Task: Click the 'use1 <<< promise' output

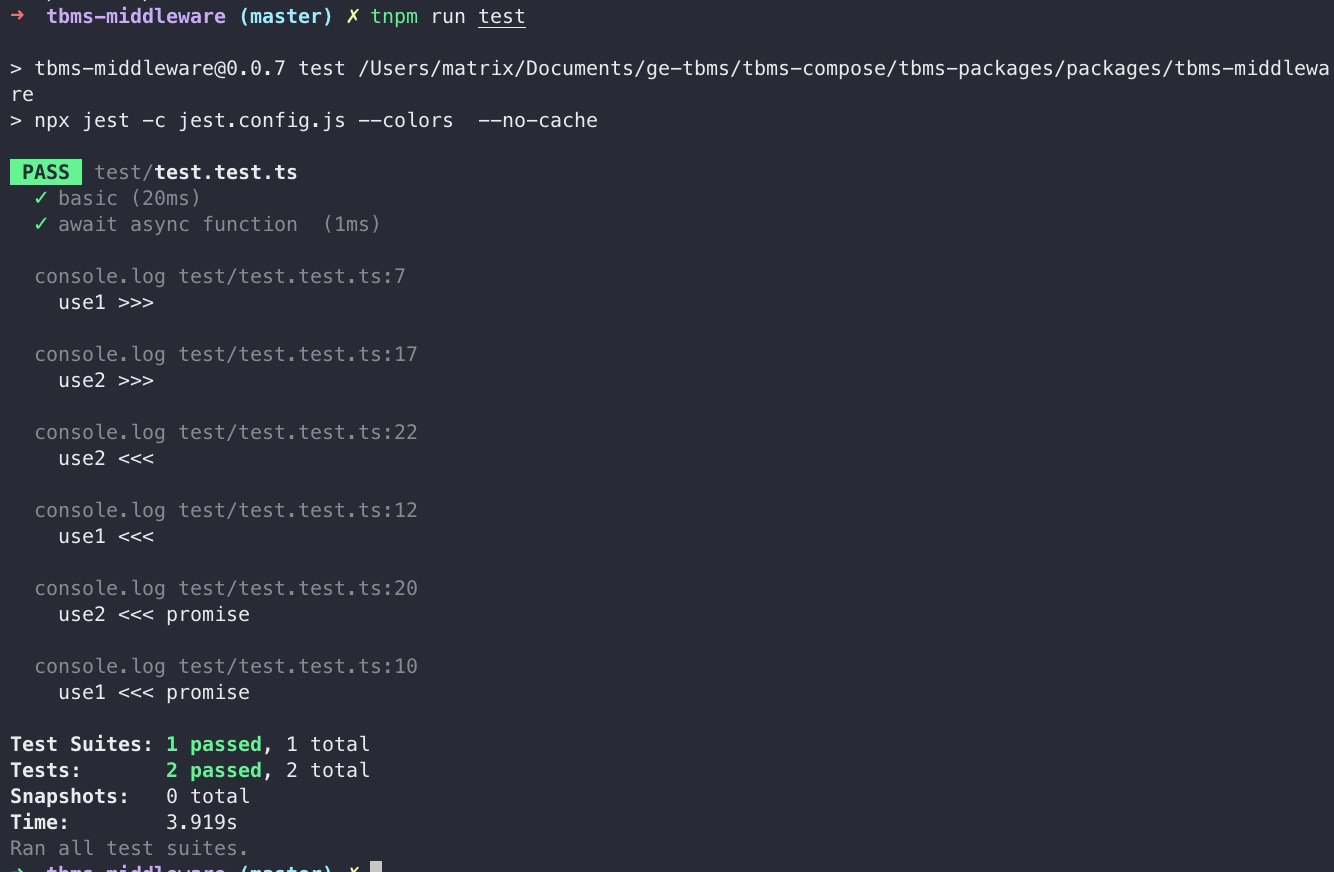Action: [154, 692]
